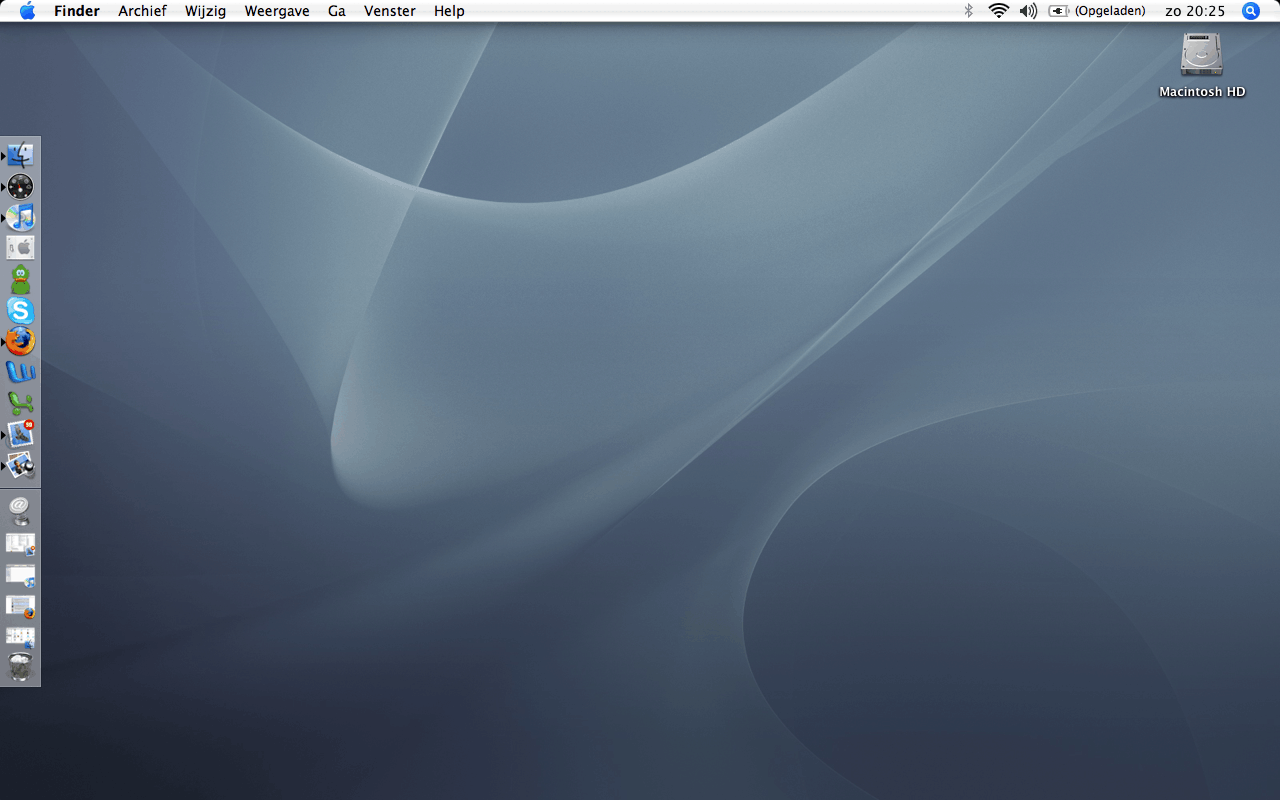This screenshot has width=1280, height=800.
Task: Open Spotlight search in the menu bar
Action: point(1251,11)
